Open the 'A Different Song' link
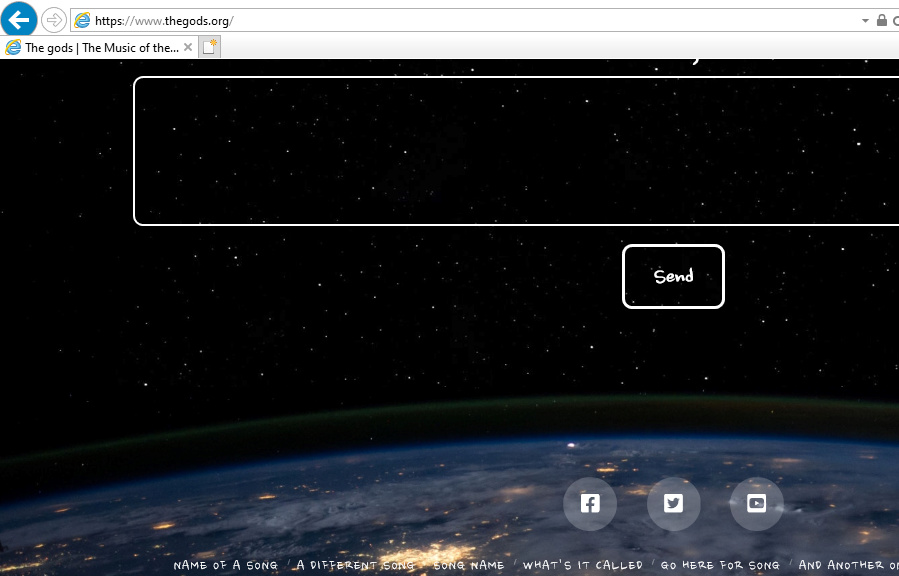899x576 pixels. coord(355,565)
